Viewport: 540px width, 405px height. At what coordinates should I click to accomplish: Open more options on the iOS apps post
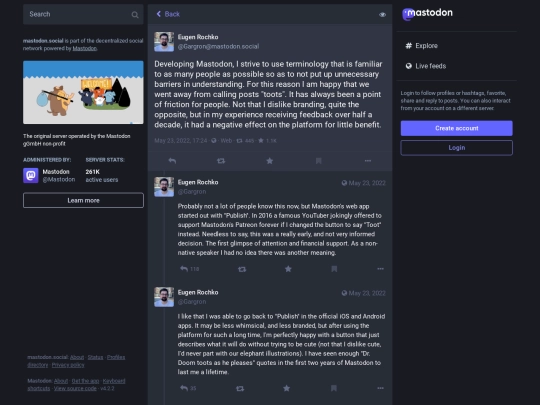tap(380, 388)
